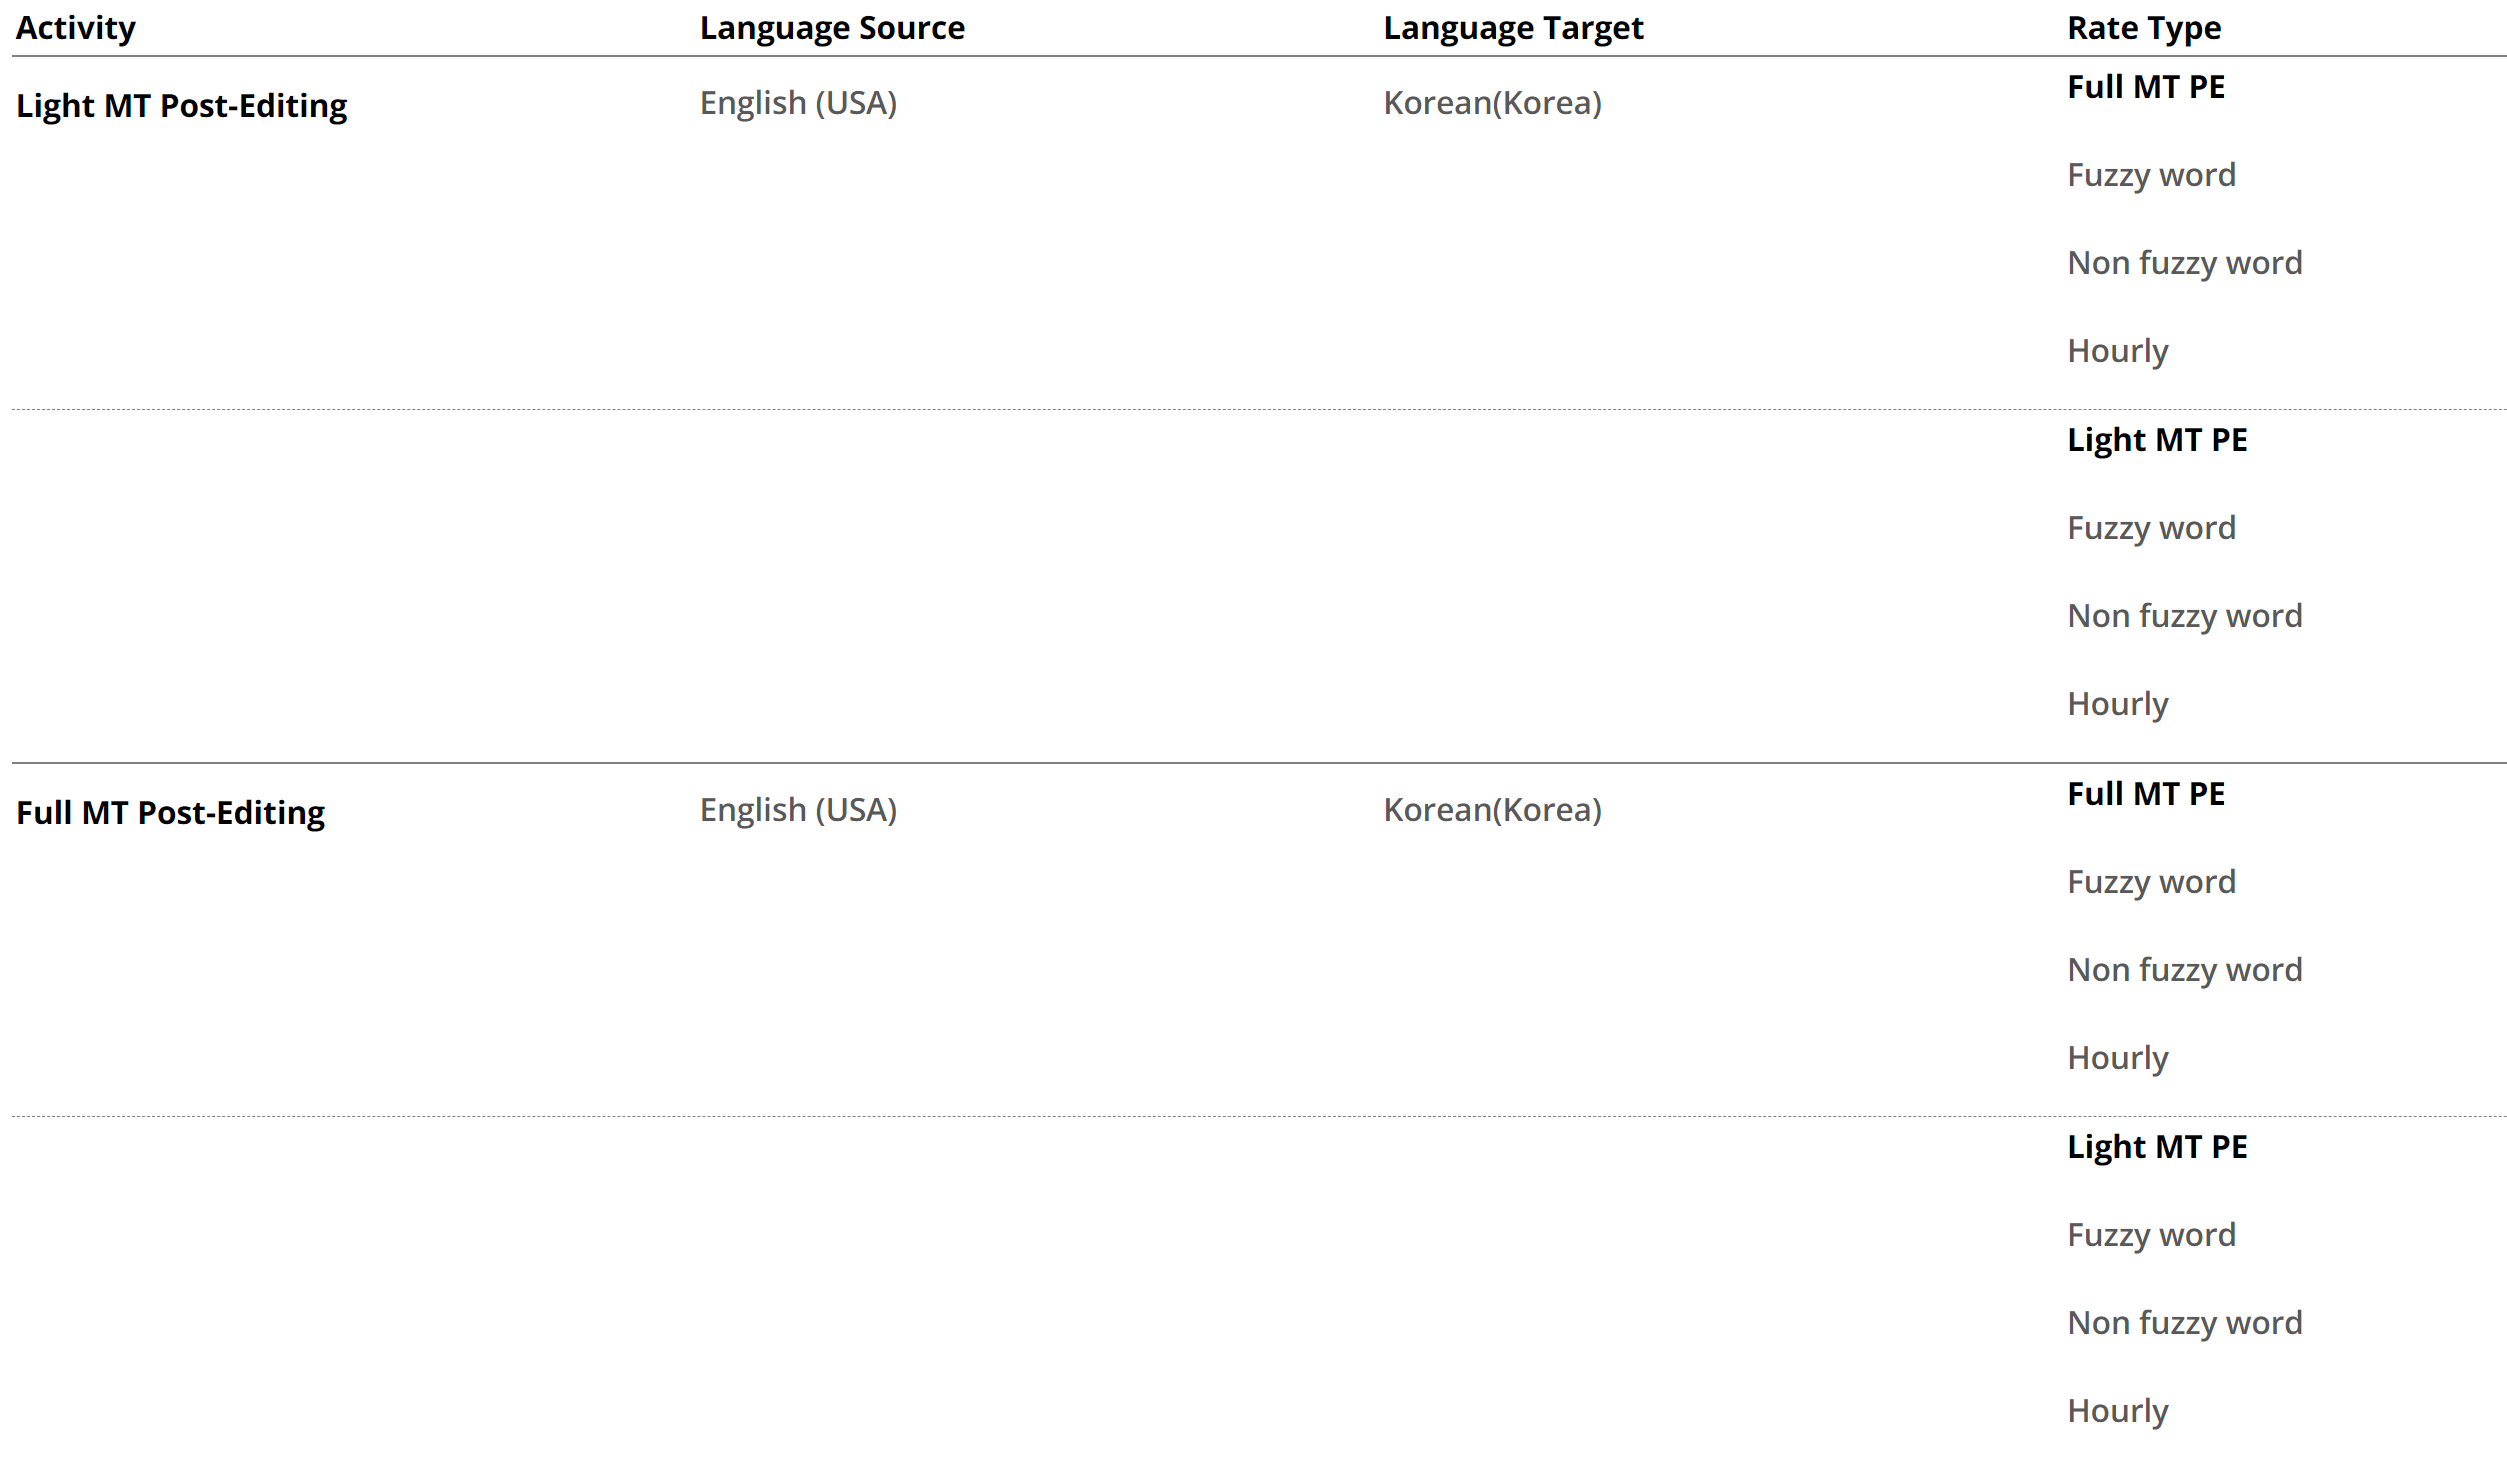The width and height of the screenshot is (2507, 1482).
Task: Click Light MT PE heading under Light MT Post-Editing activity
Action: [x=2157, y=440]
